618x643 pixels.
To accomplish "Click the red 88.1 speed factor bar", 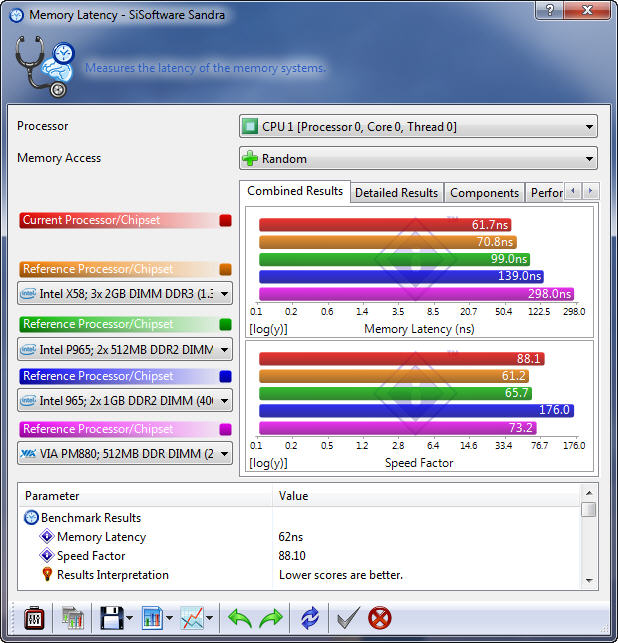I will coord(402,359).
